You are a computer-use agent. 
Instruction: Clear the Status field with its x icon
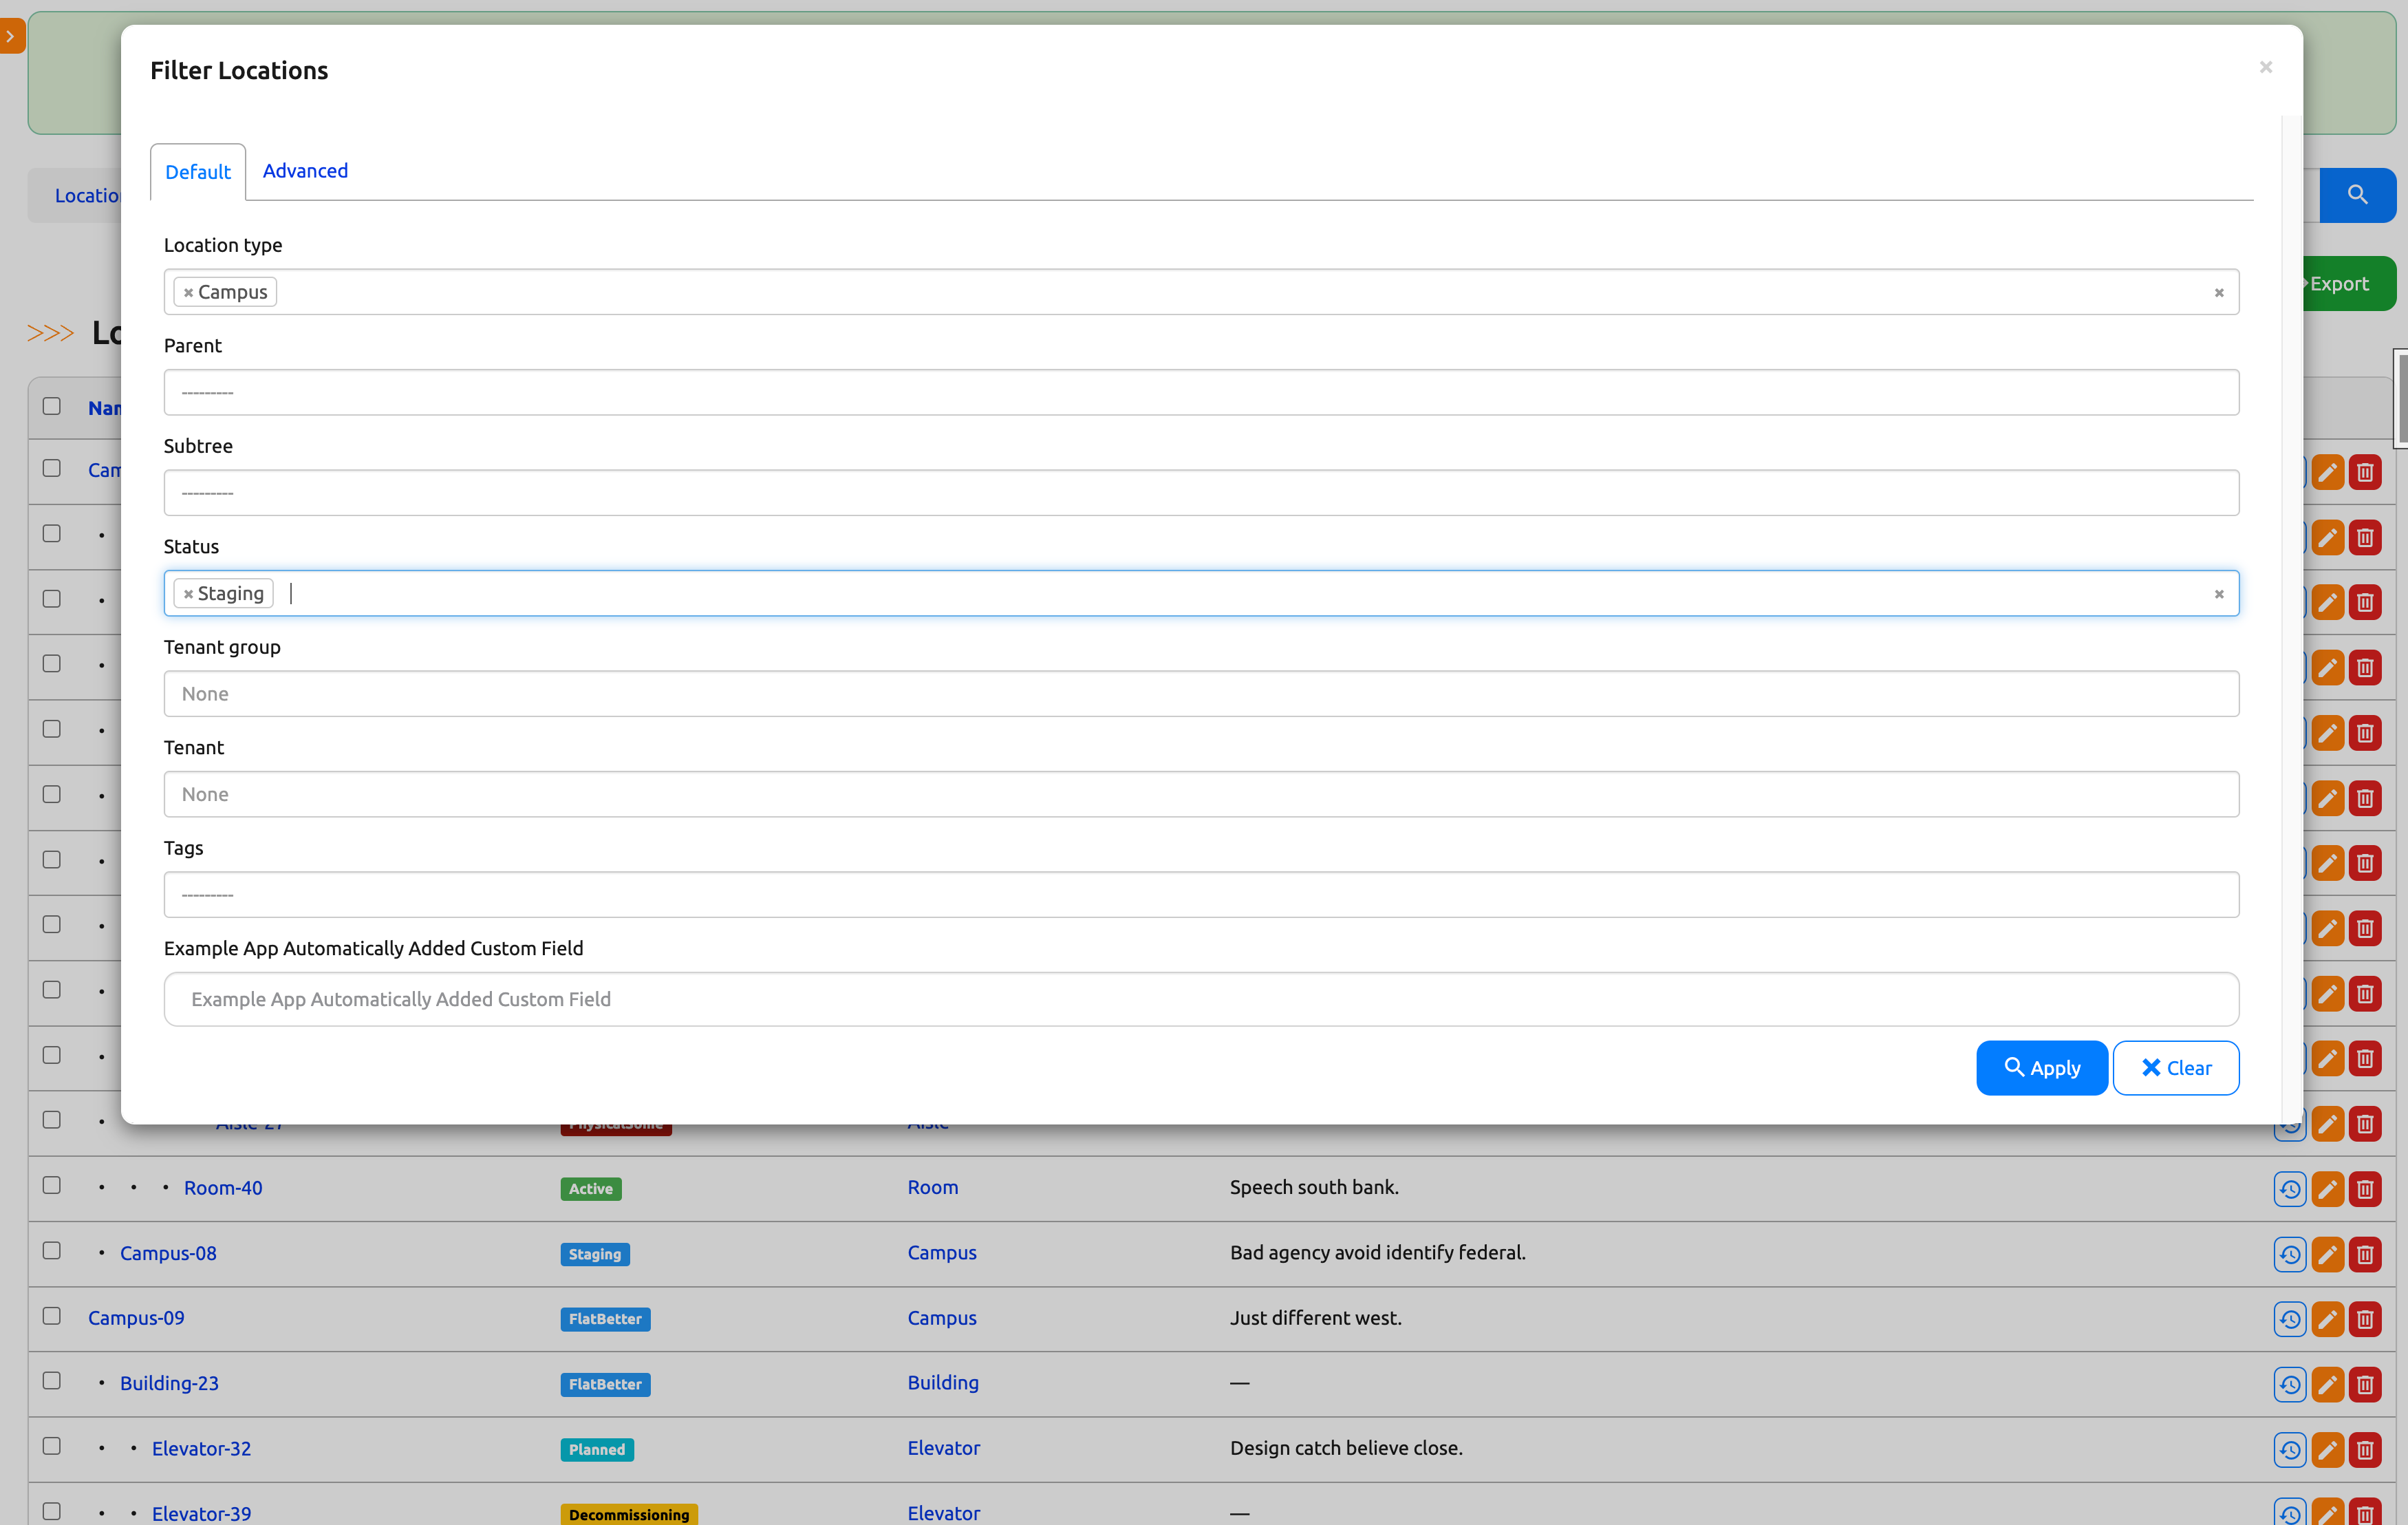[x=2219, y=593]
